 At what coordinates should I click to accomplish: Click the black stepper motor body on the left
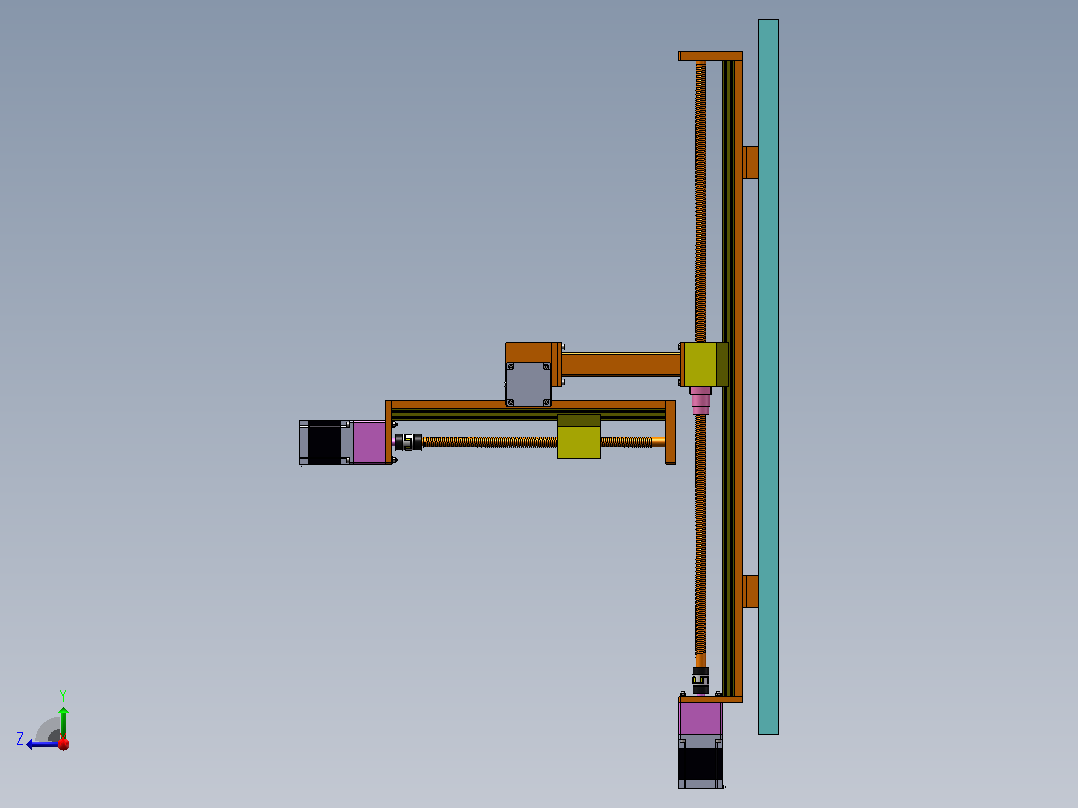point(324,442)
